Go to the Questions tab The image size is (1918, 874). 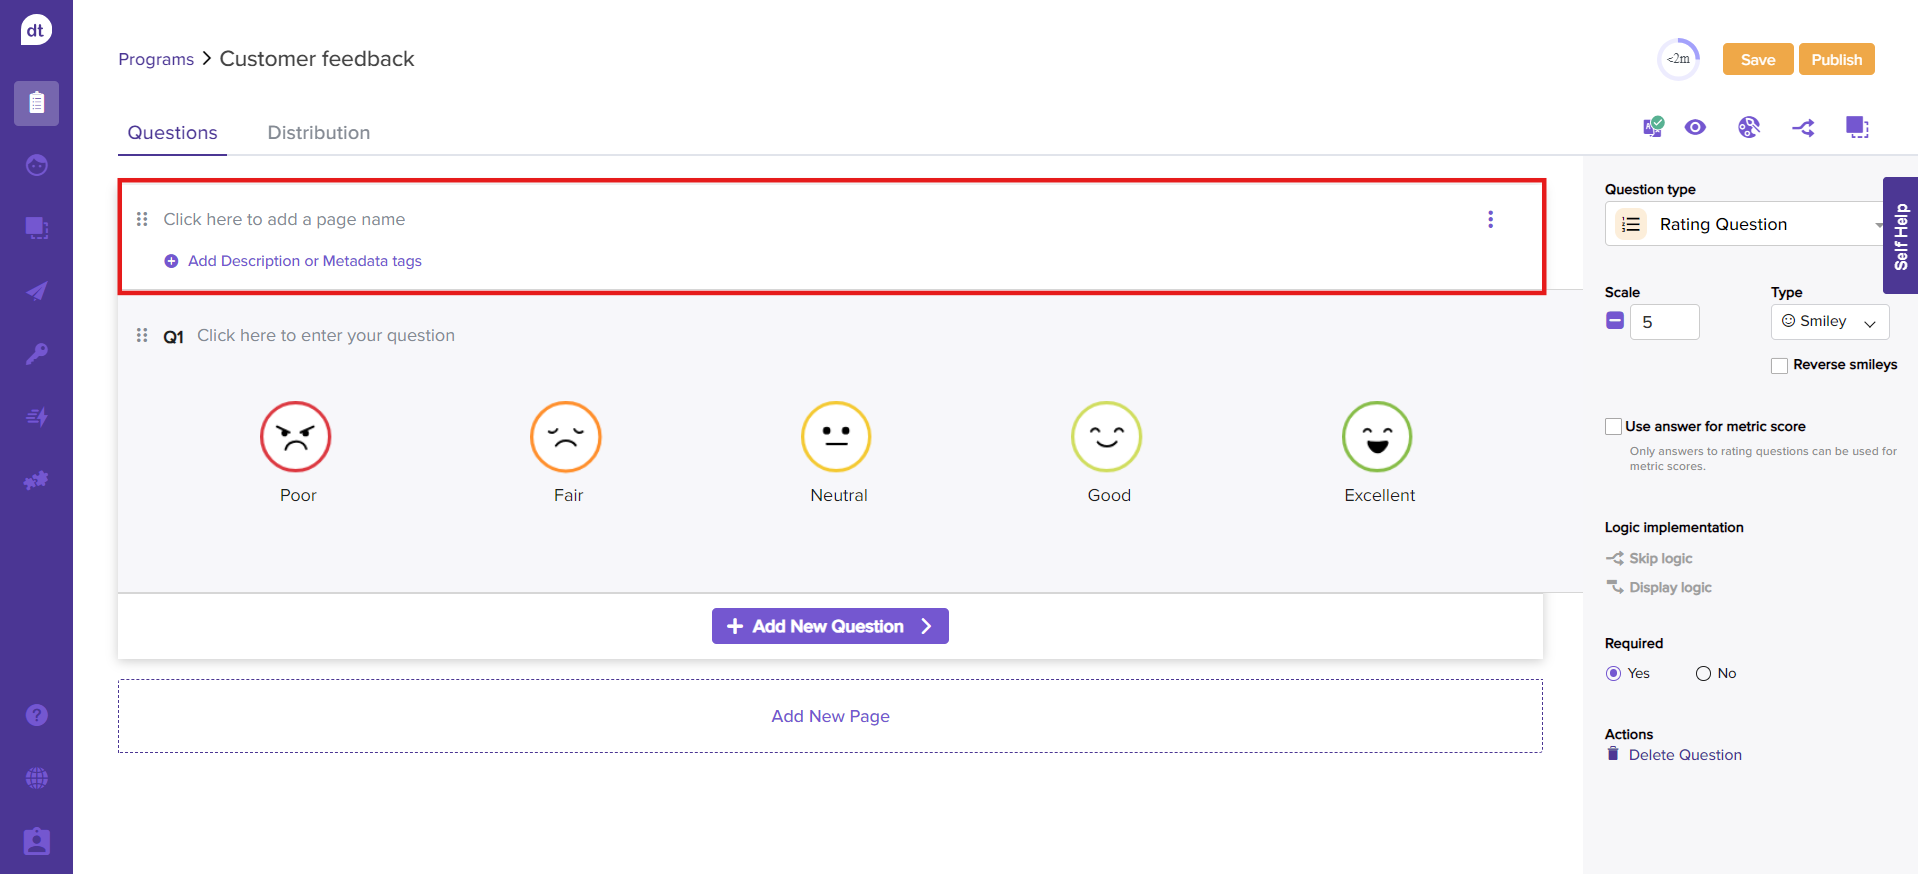172,133
